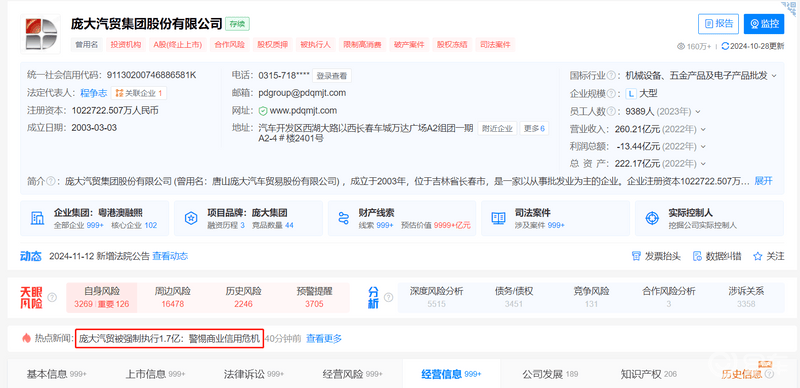Click the 合作风险 tag

230,45
